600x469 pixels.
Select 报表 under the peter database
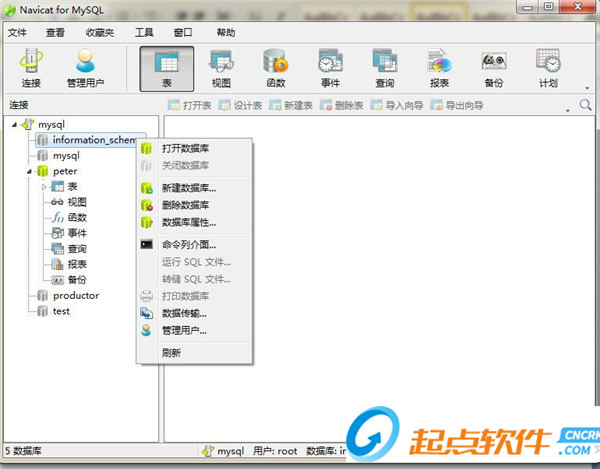click(x=69, y=264)
